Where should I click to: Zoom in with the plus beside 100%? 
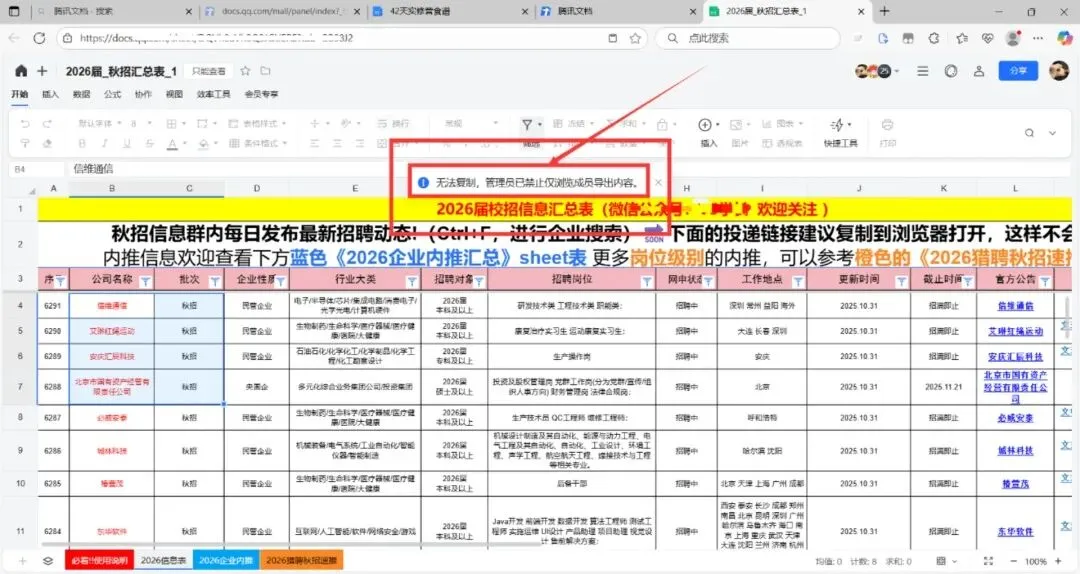[1059, 562]
